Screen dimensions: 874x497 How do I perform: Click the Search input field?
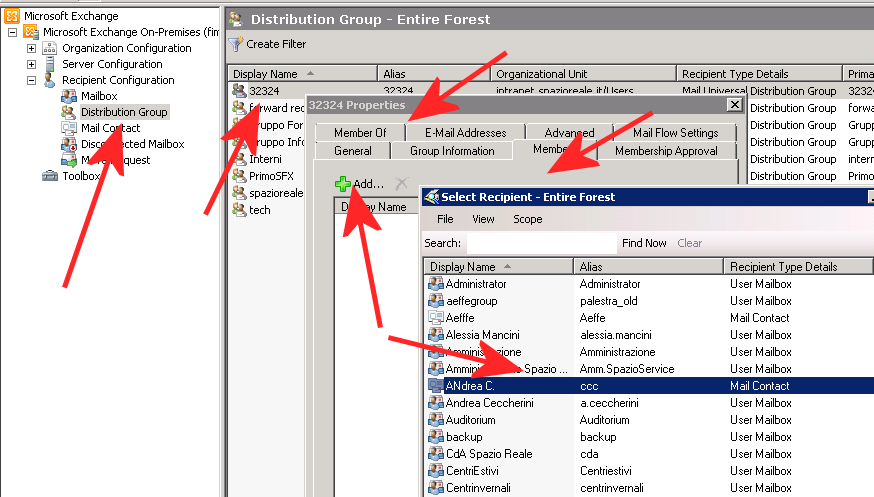coord(541,243)
